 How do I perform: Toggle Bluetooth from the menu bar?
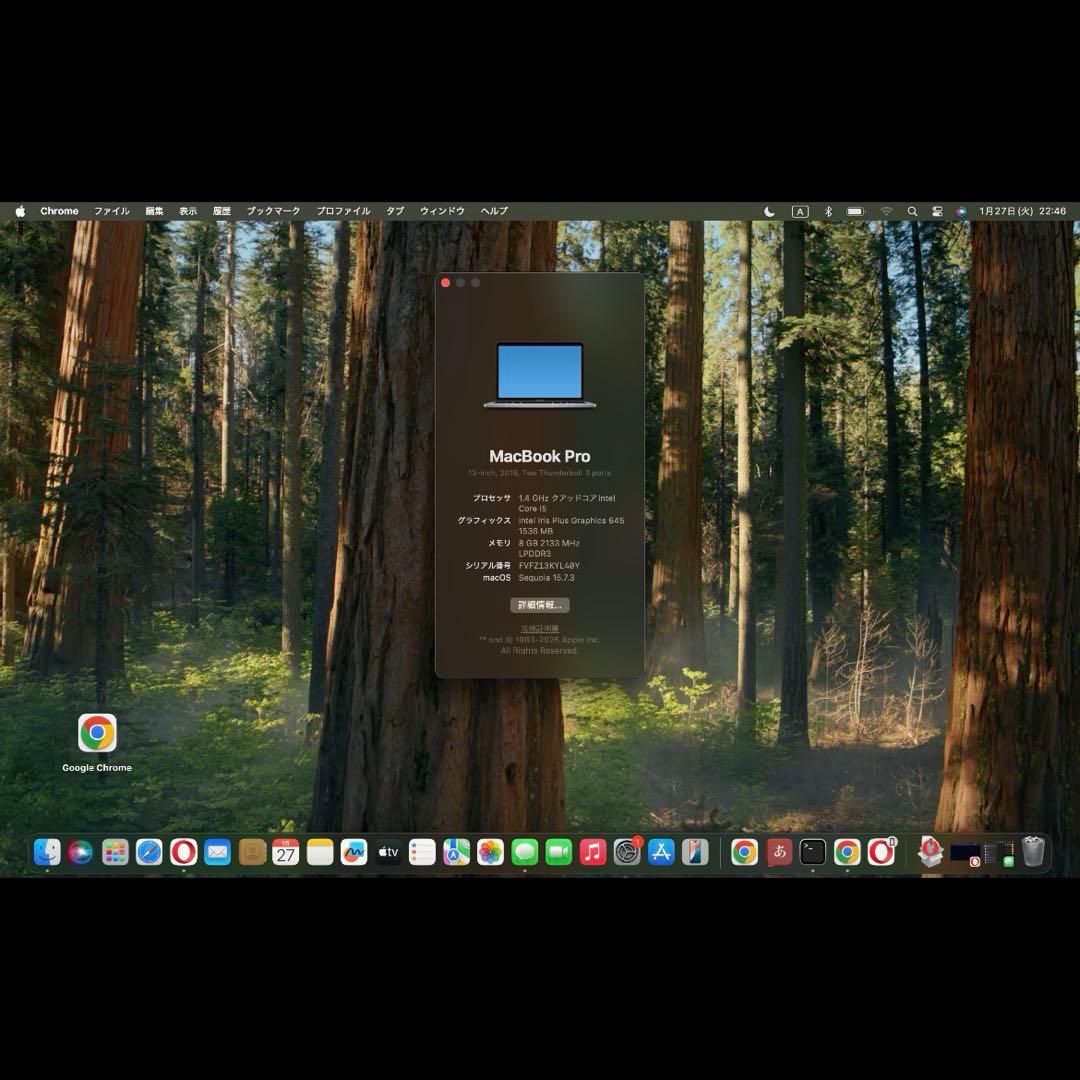click(828, 211)
